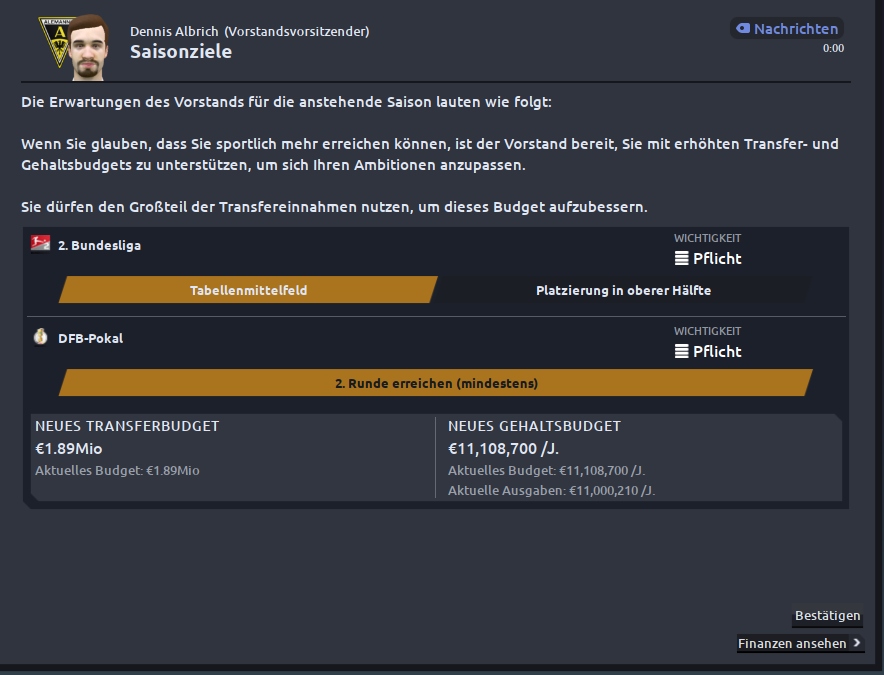Select the Tabellenmittelfeld expectation option
The height and width of the screenshot is (675, 884).
point(248,290)
